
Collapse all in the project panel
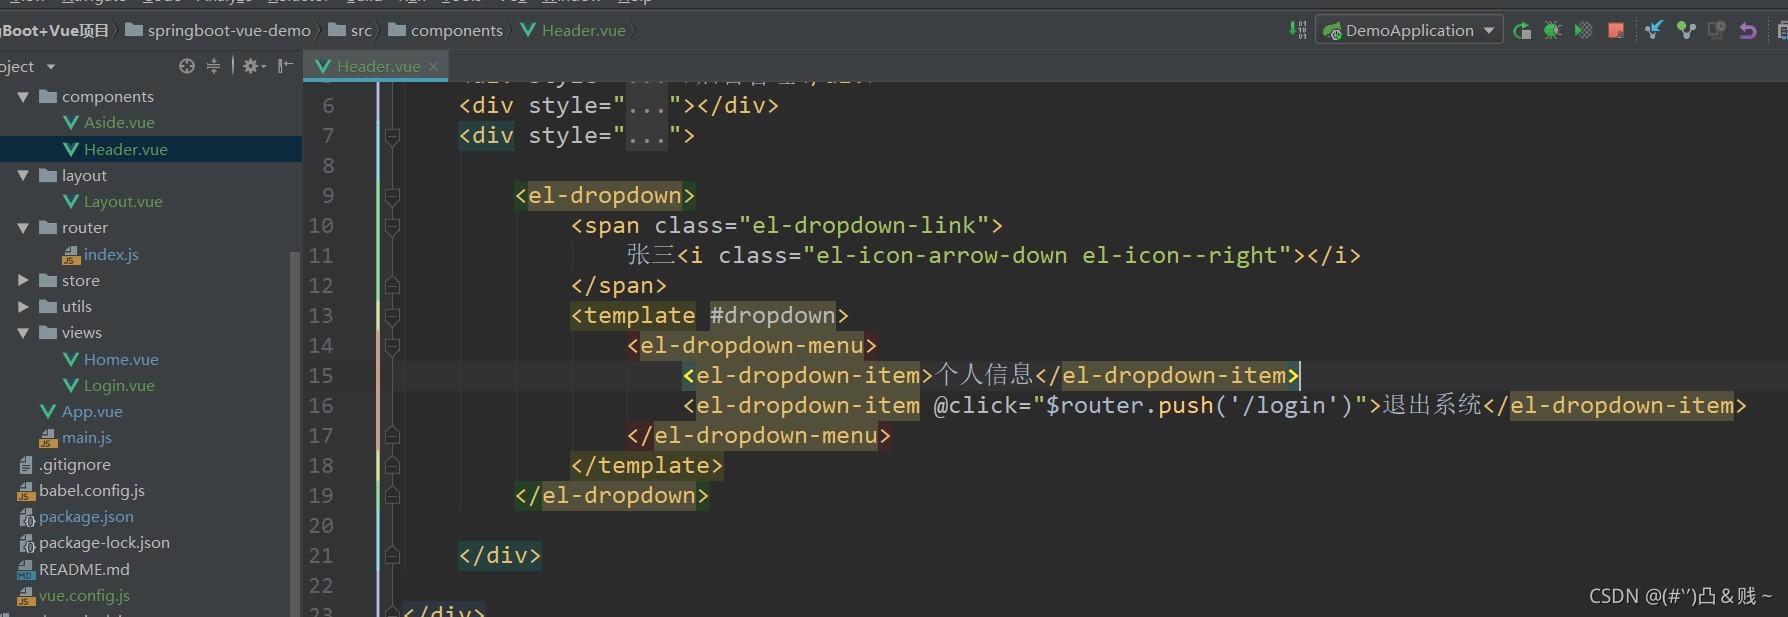point(213,66)
